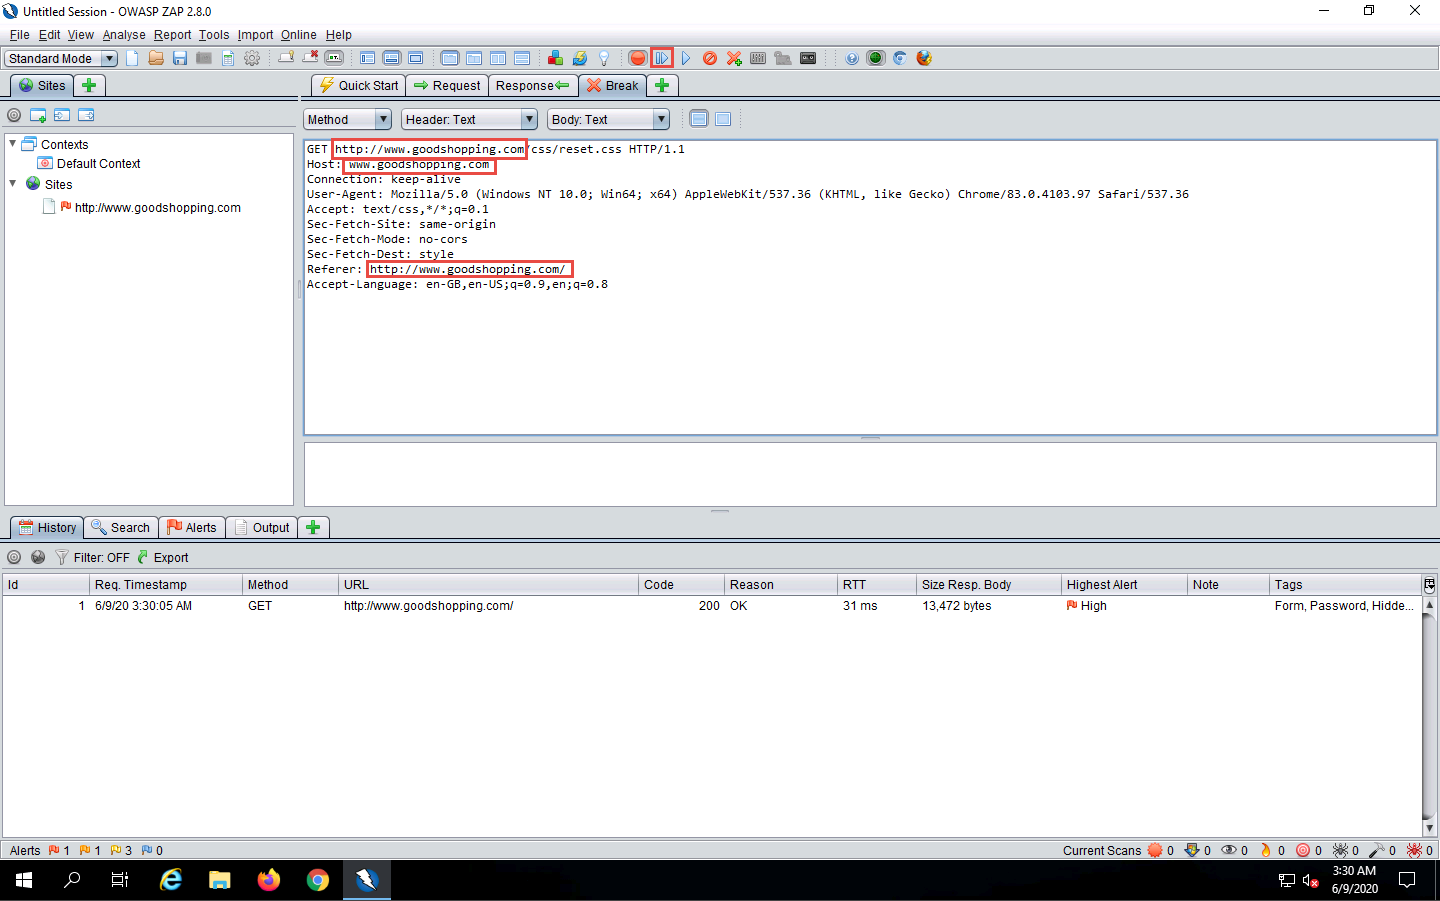Open the Report menu
Screen dimensions: 1440x901
[x=172, y=35]
